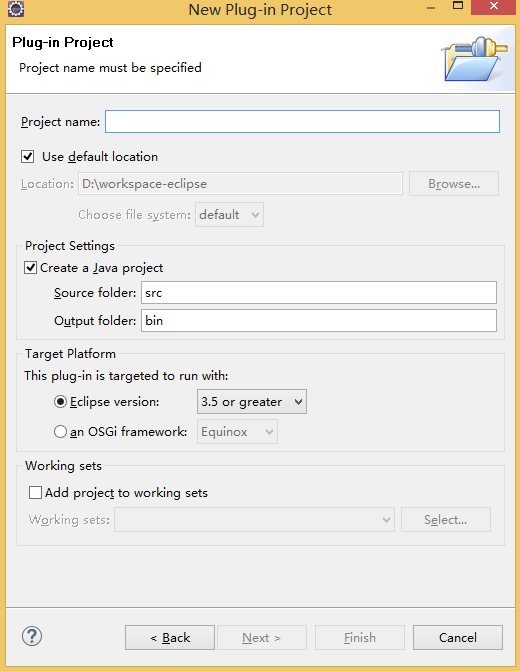
Task: Click the Browse... location button
Action: [x=454, y=184]
